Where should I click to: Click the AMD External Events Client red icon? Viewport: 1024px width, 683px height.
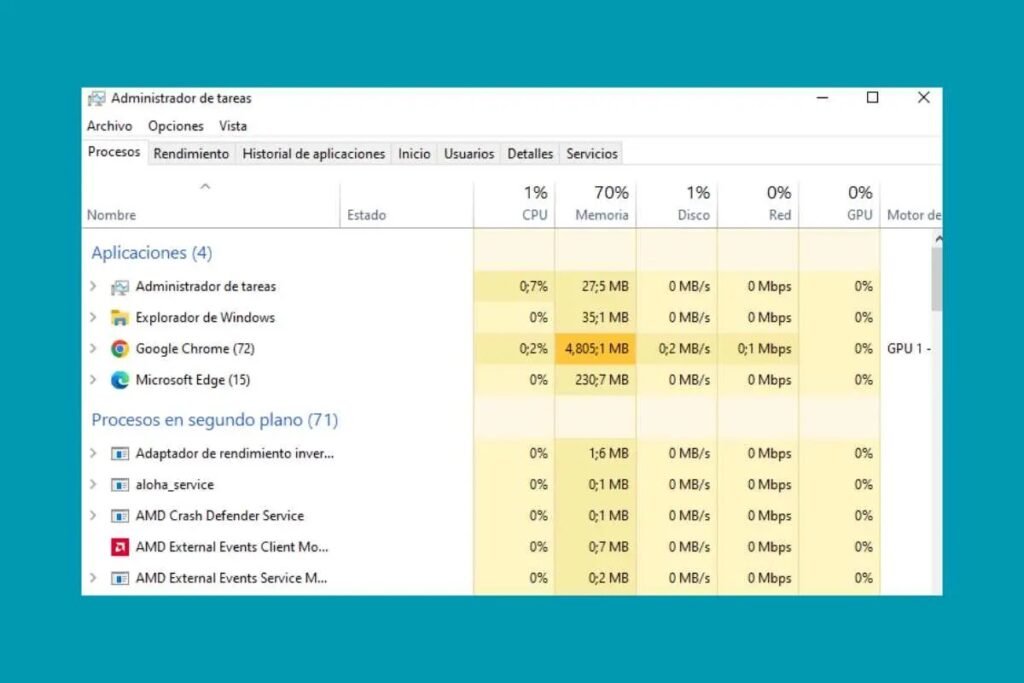pos(120,547)
